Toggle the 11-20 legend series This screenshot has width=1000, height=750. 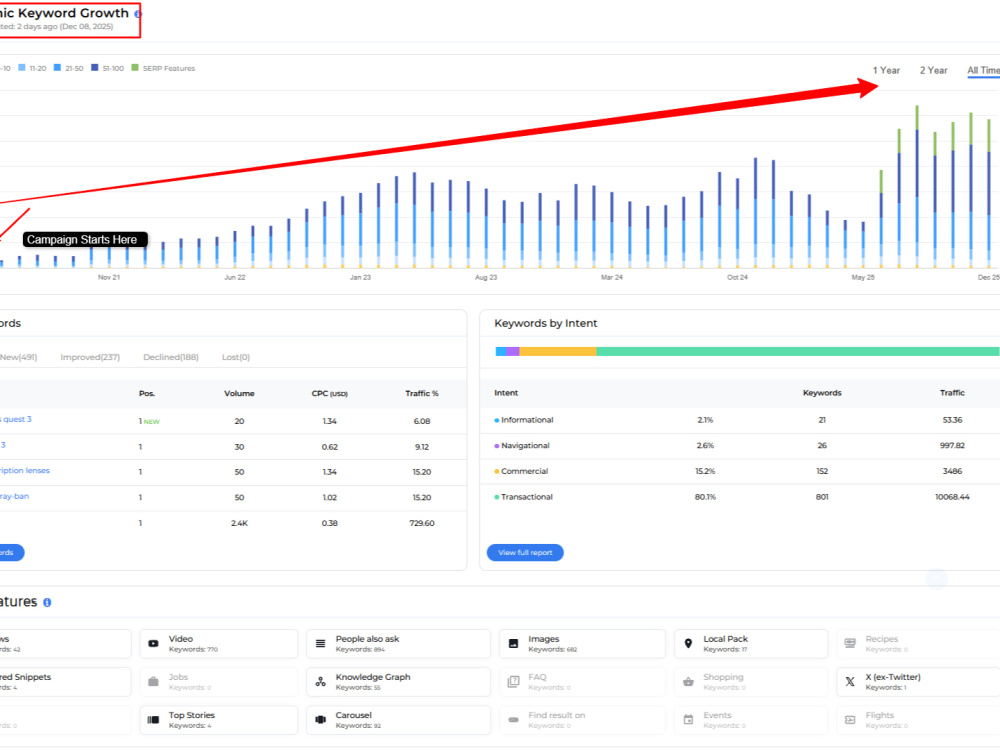coord(33,68)
